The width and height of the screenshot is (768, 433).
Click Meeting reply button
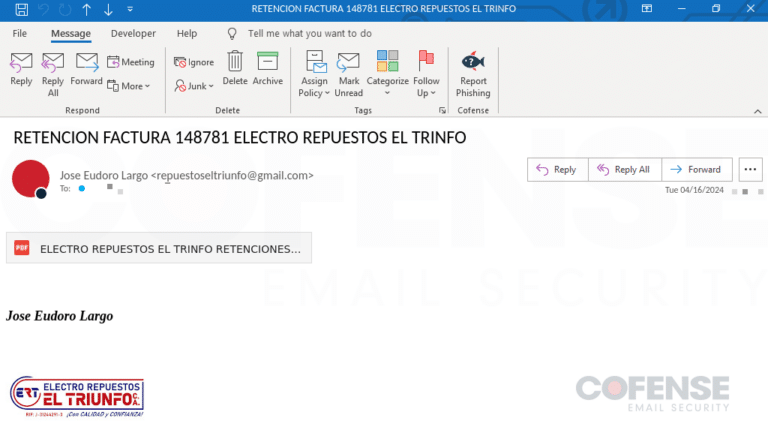[x=131, y=62]
